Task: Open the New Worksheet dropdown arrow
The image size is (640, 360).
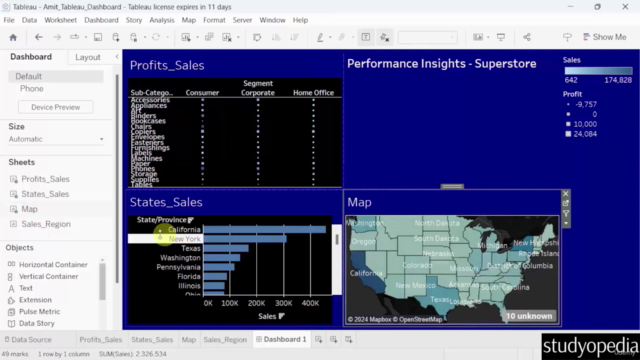Action: coord(198,38)
